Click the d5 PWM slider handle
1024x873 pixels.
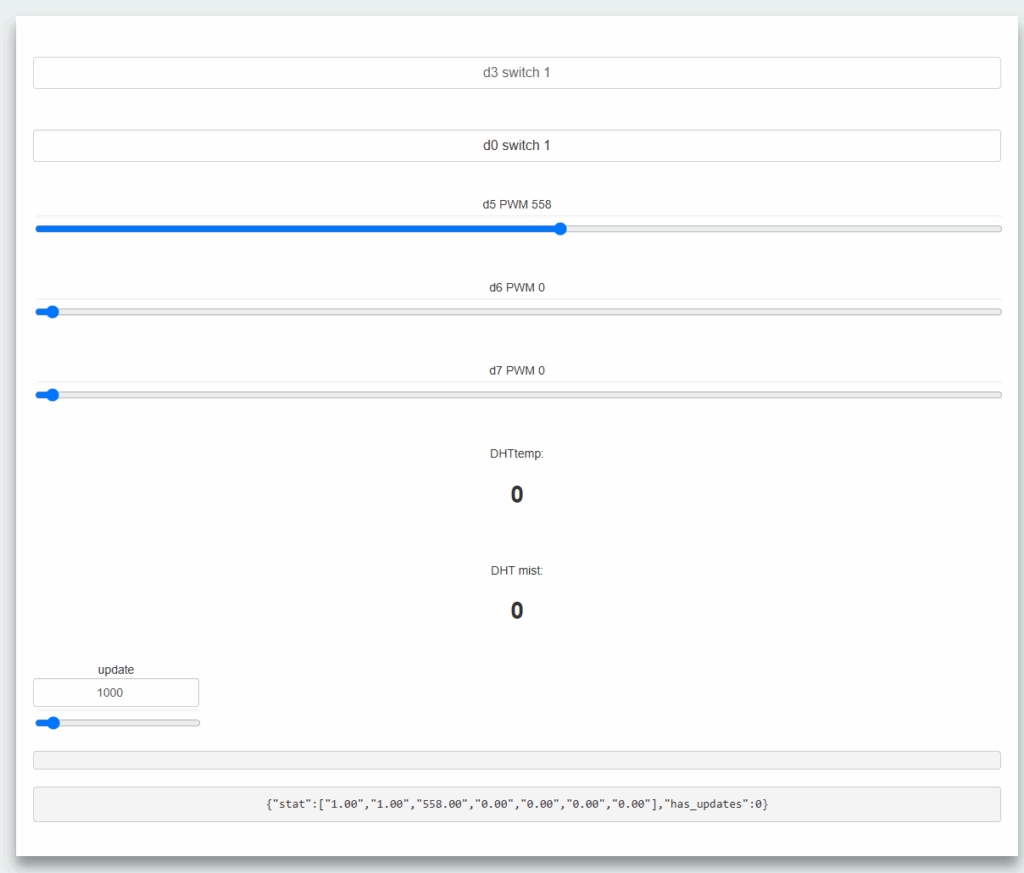[x=560, y=229]
